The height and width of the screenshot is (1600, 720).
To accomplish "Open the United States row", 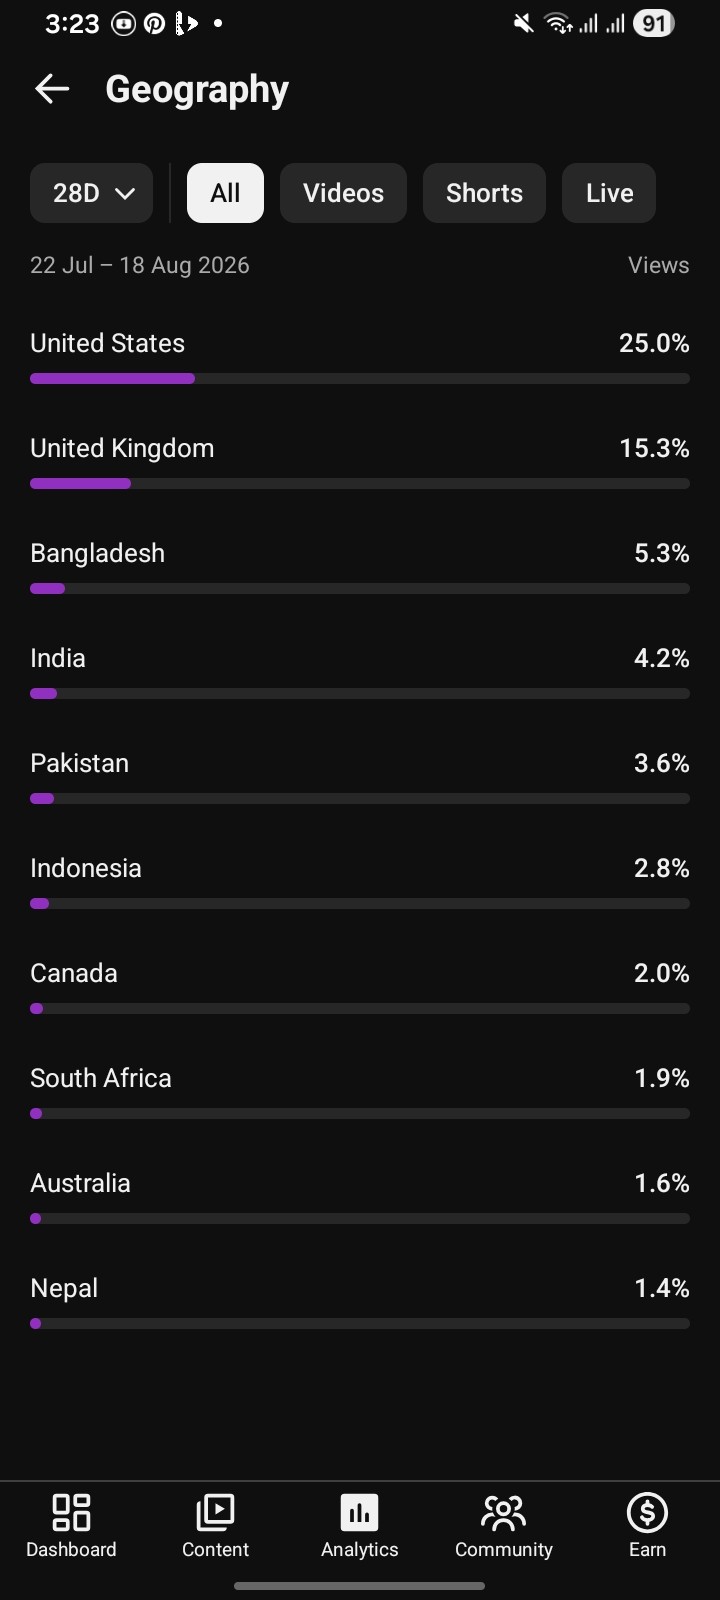I will [360, 357].
